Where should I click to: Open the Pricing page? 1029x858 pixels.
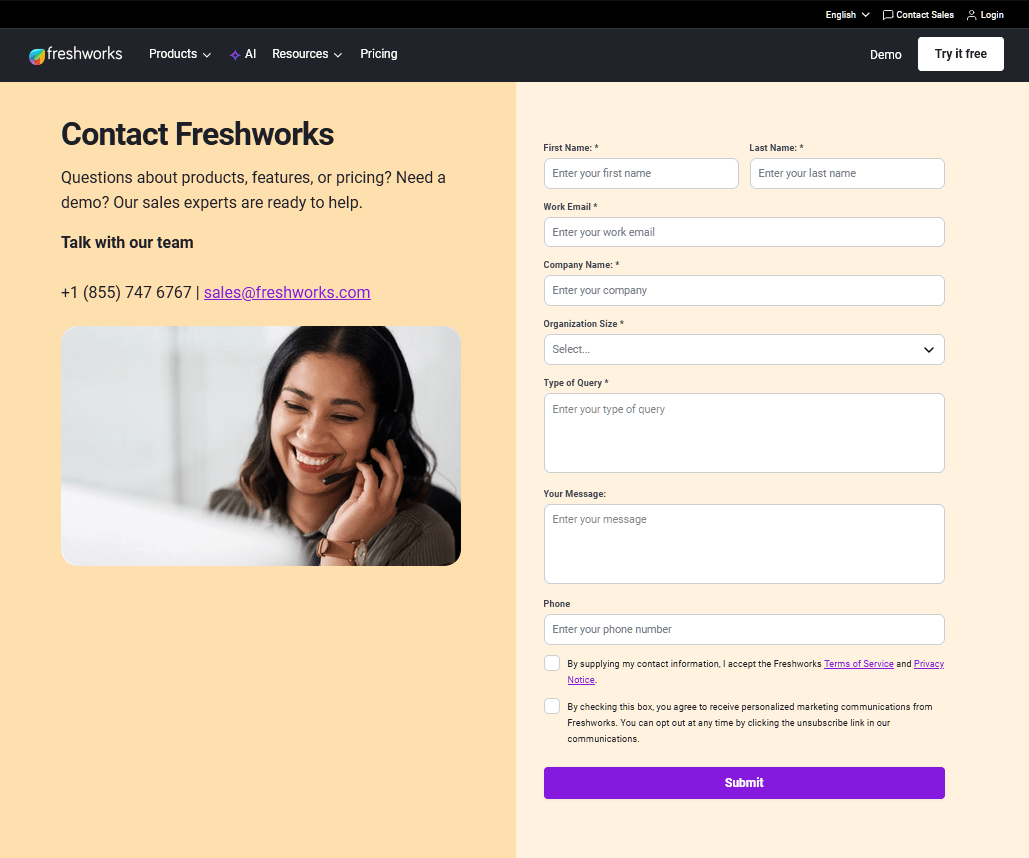(x=379, y=54)
